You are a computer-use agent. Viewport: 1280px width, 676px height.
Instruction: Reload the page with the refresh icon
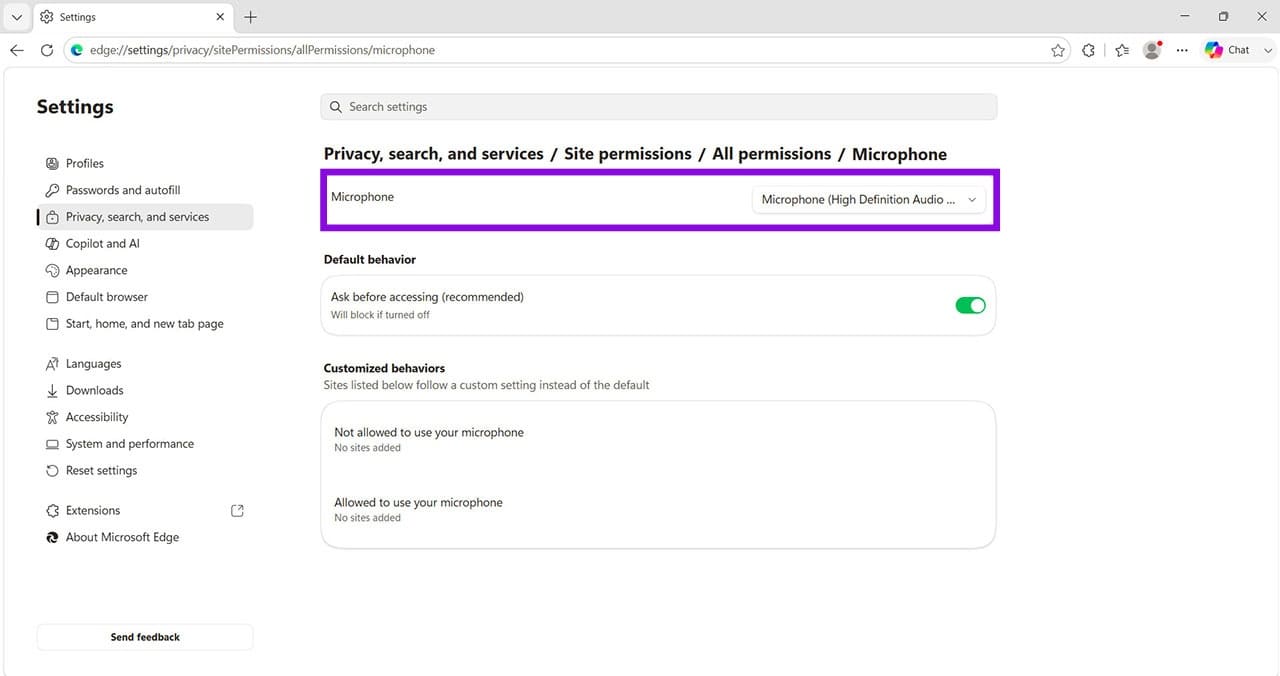coord(47,50)
